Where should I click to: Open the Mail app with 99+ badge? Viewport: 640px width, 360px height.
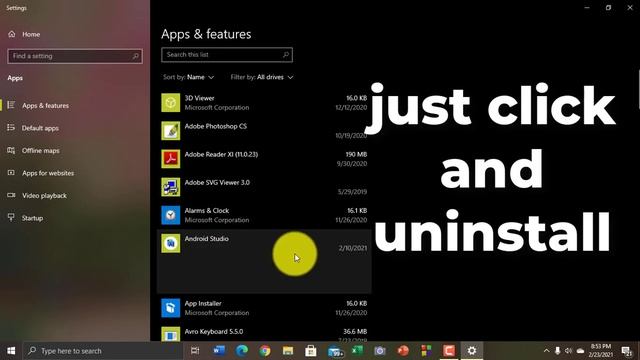[335, 351]
